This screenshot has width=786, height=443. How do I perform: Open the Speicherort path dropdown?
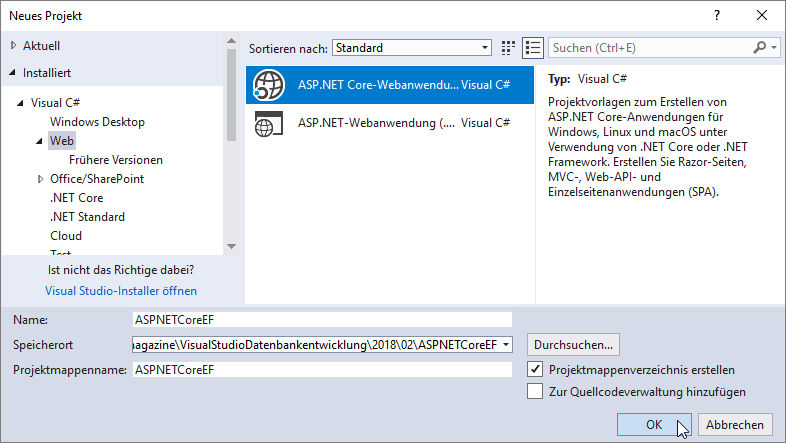(506, 345)
